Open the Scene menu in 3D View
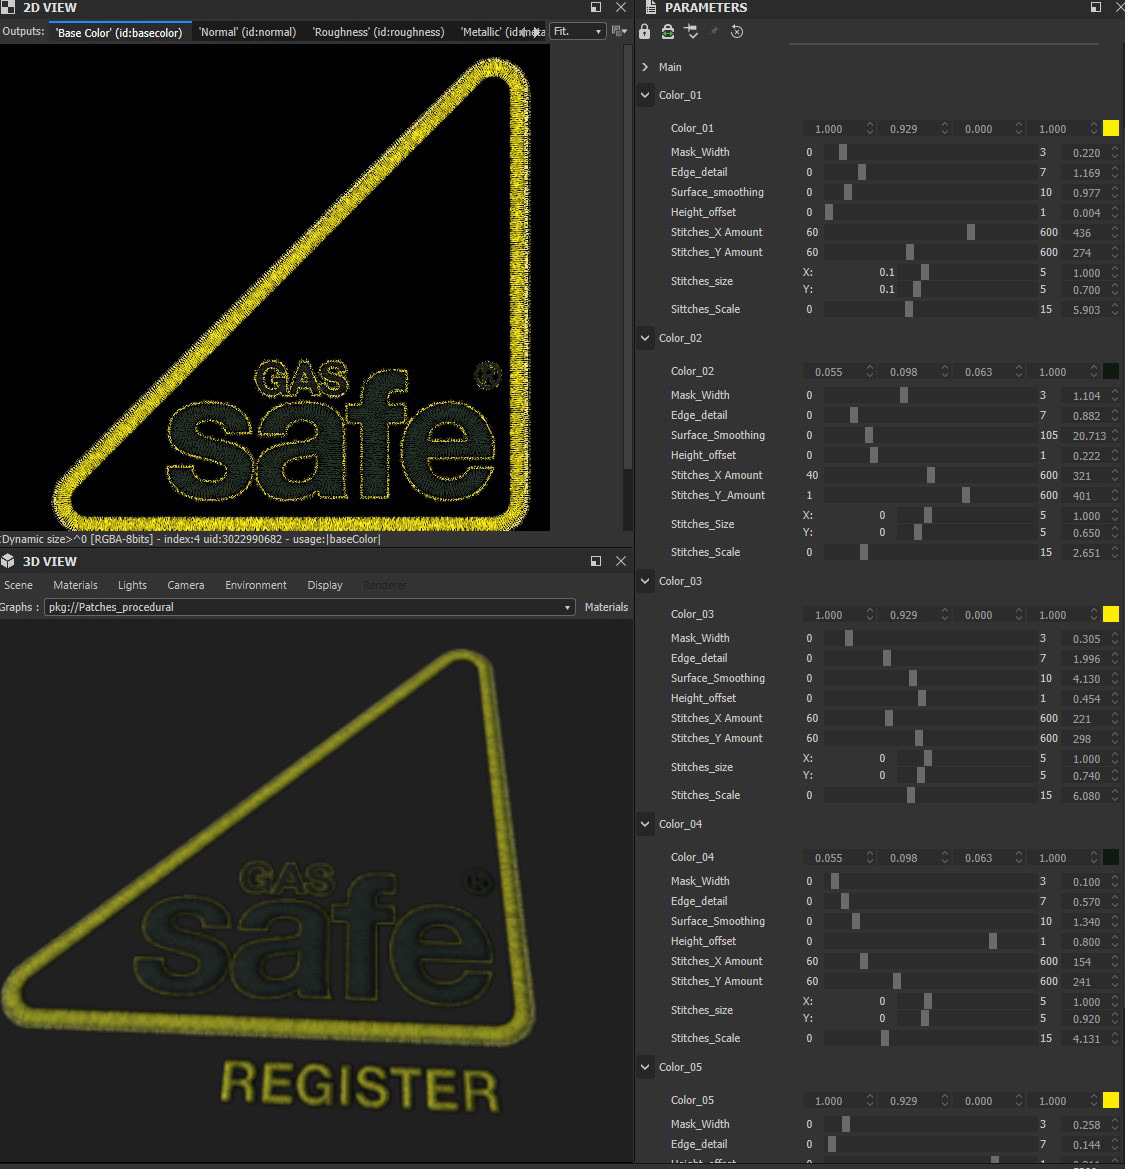Image resolution: width=1125 pixels, height=1169 pixels. pos(19,585)
